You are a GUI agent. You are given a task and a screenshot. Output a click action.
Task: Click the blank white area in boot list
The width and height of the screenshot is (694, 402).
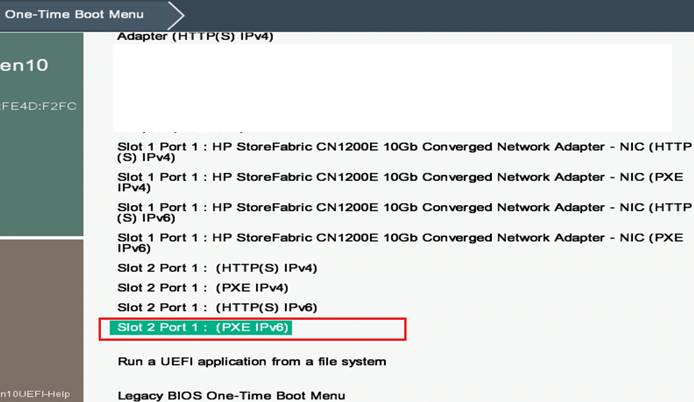(x=392, y=85)
